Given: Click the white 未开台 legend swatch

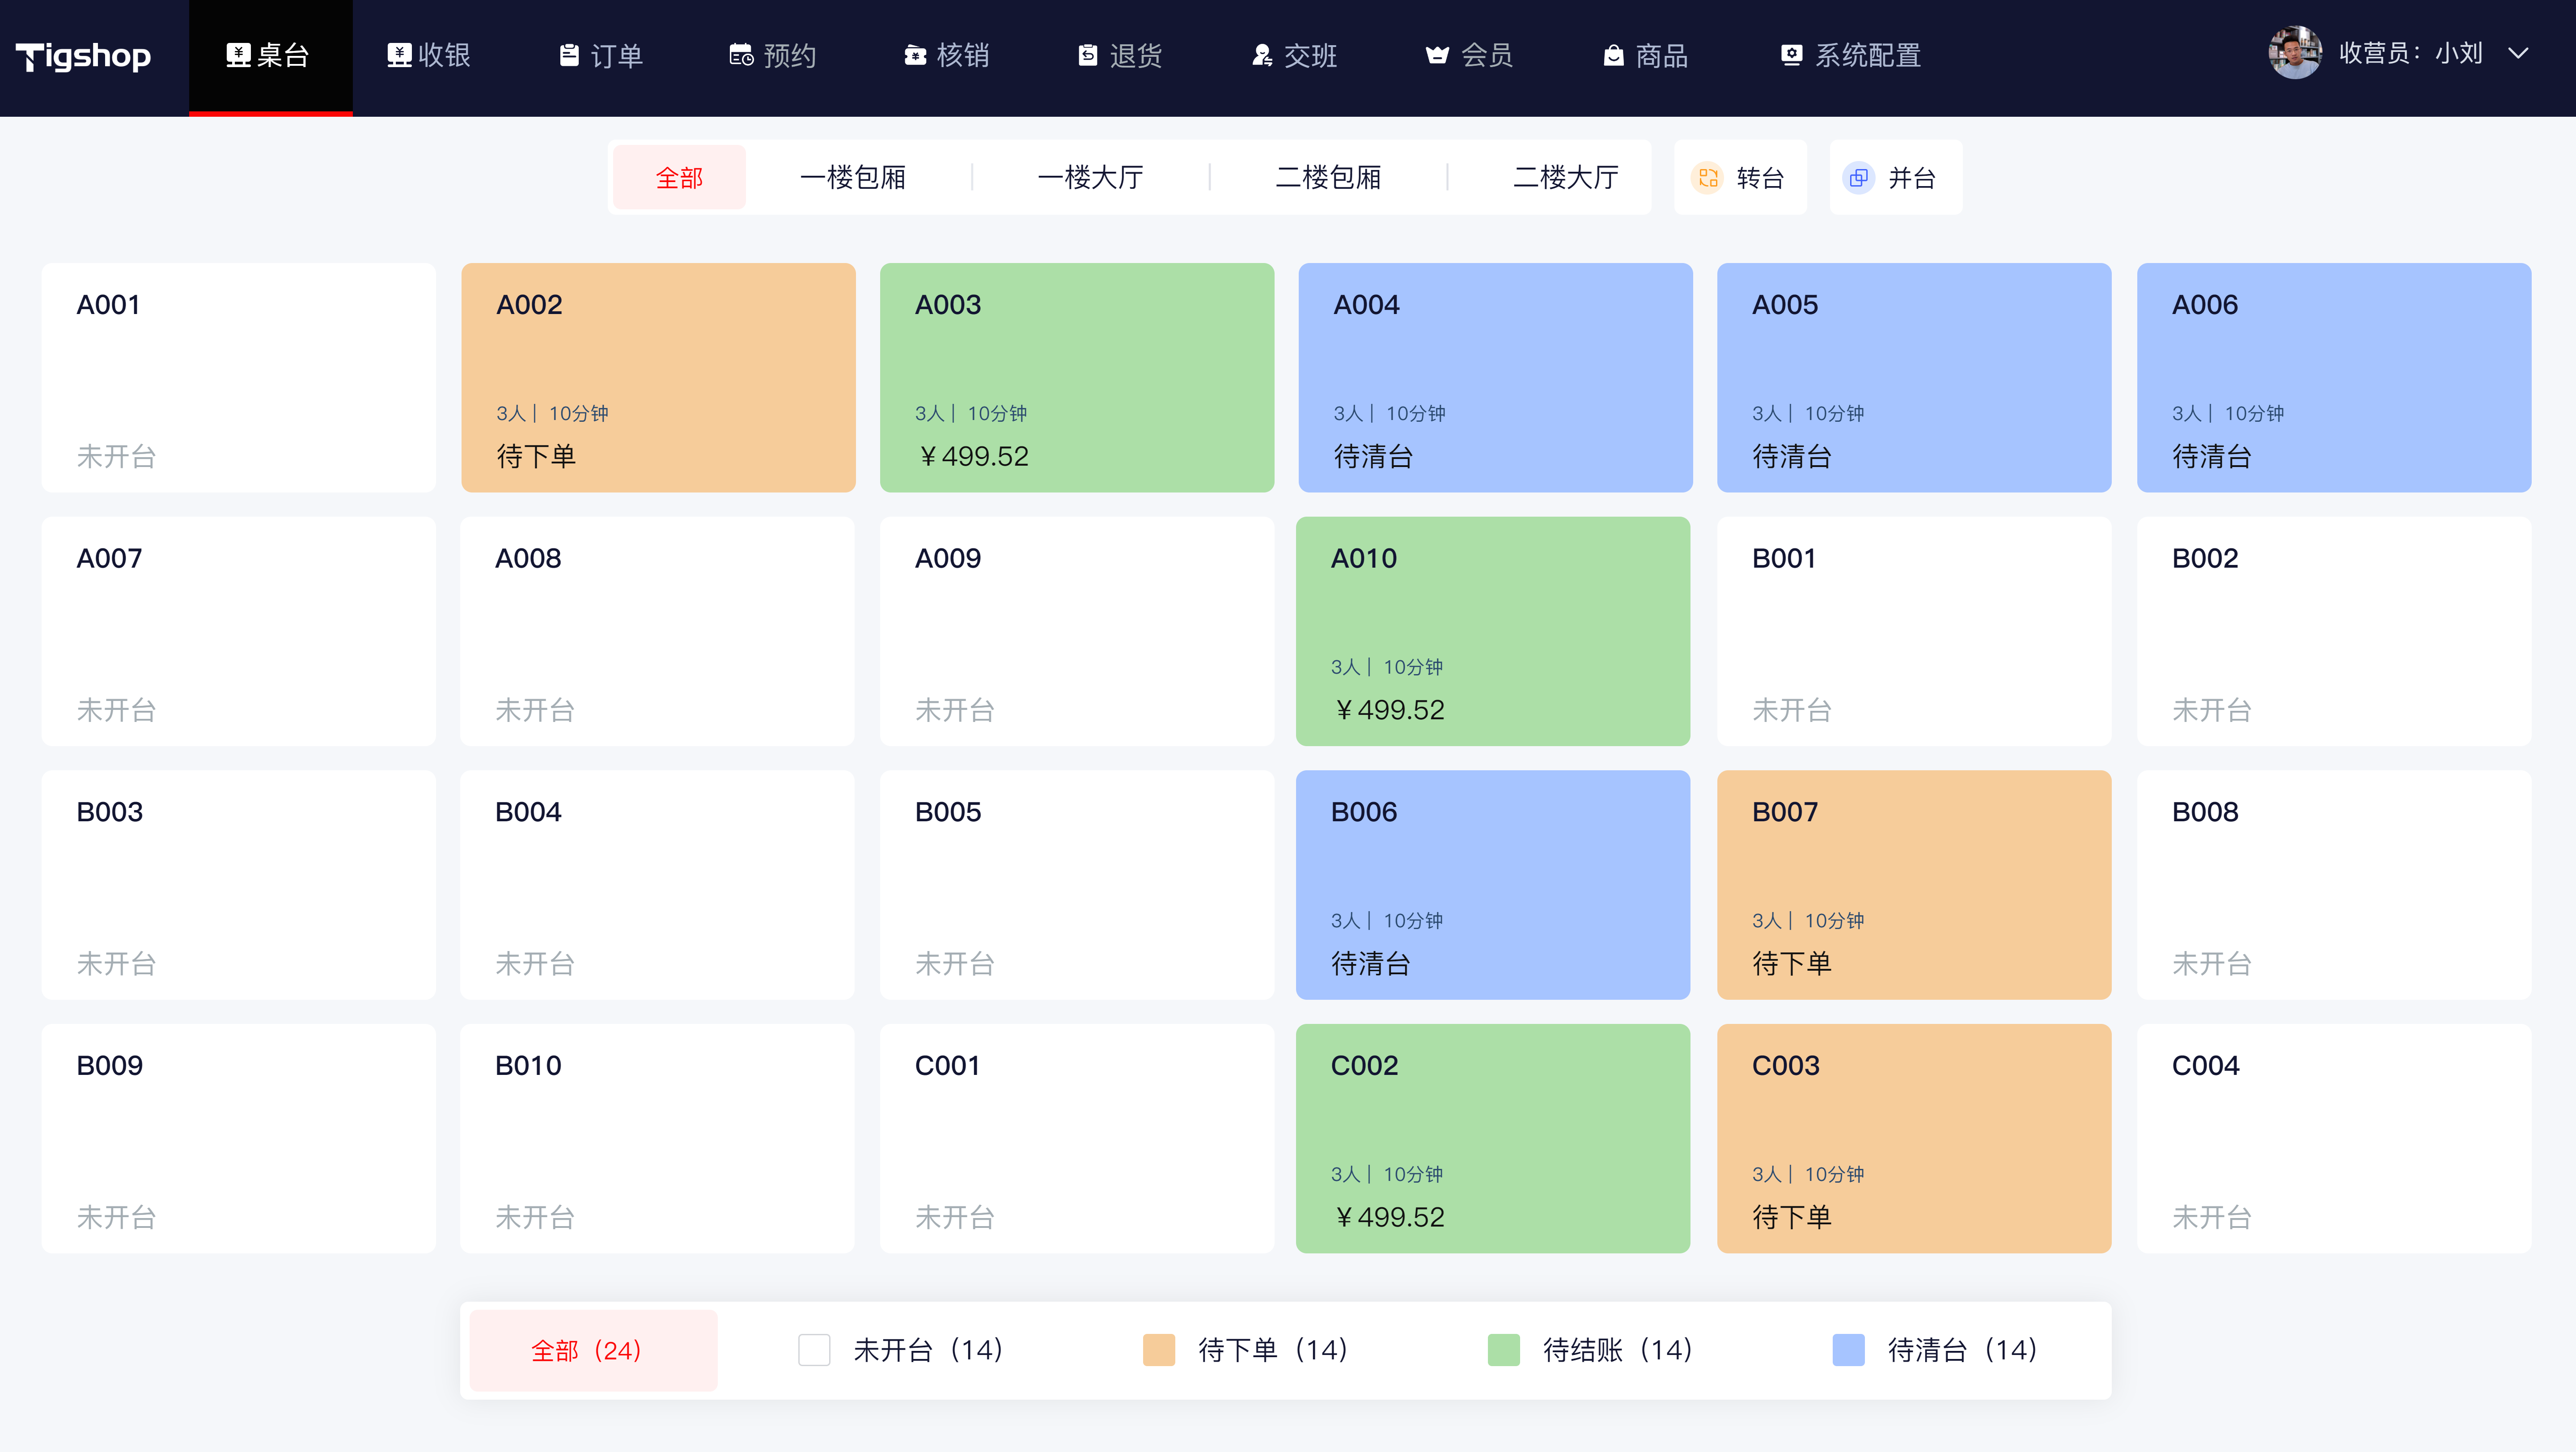Looking at the screenshot, I should point(814,1350).
